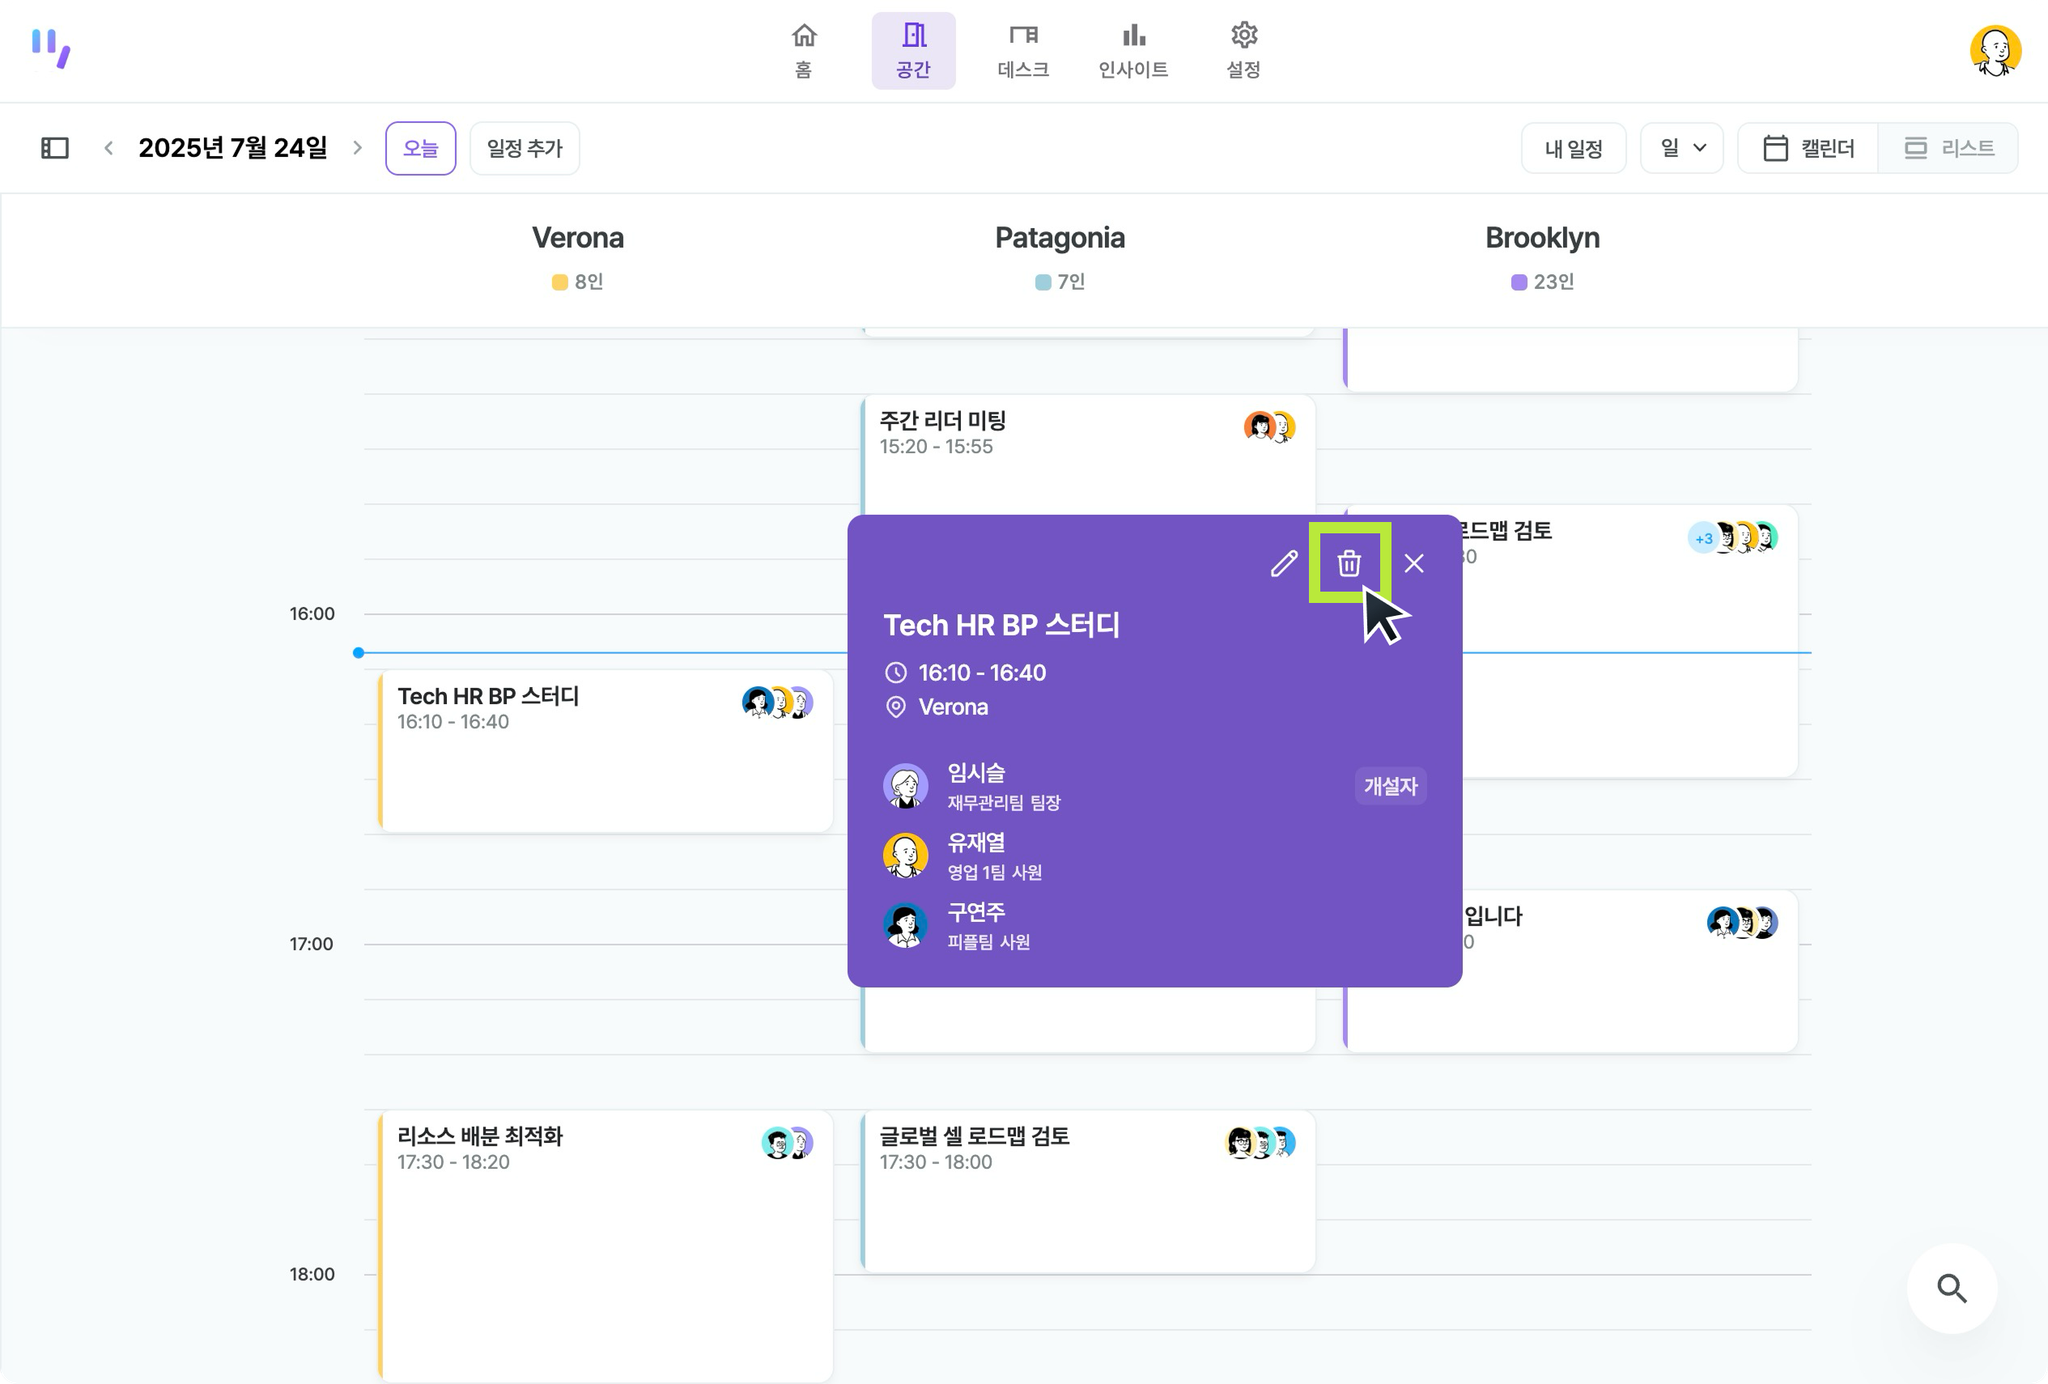Viewport: 2048px width, 1384px height.
Task: Click the clock icon beside 16:10 - 16:40
Action: coord(896,673)
